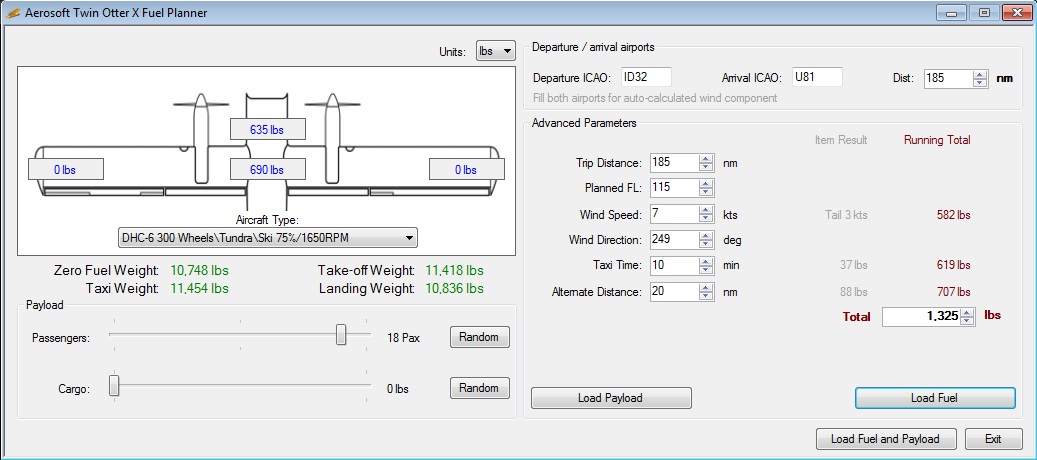Open the Units dropdown
1037x460 pixels.
tap(495, 51)
